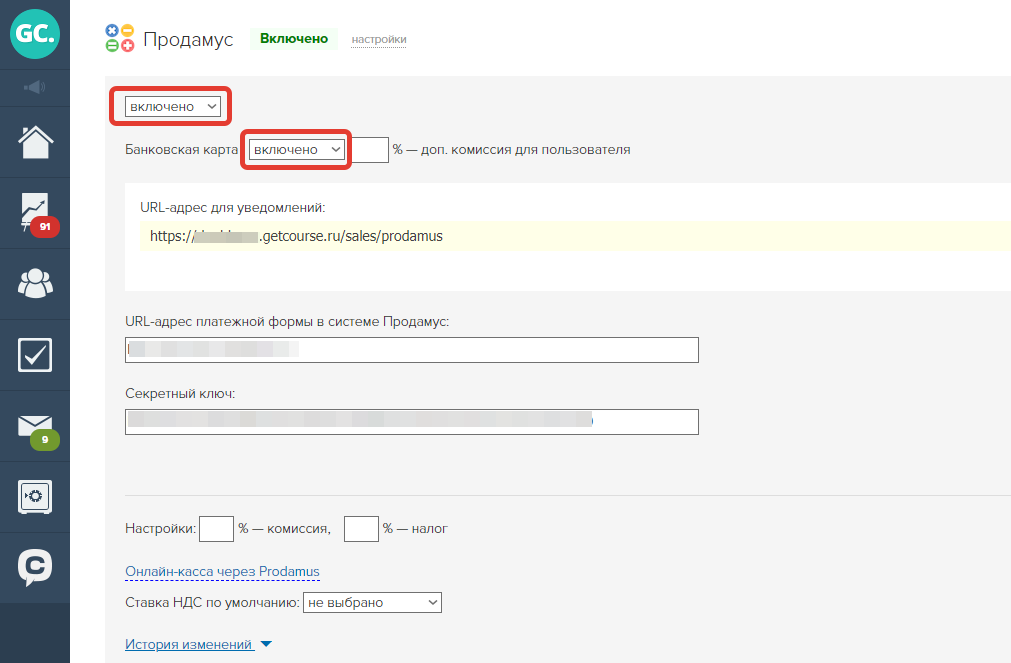This screenshot has width=1011, height=663.
Task: Open the users group icon in sidebar
Action: [35, 283]
